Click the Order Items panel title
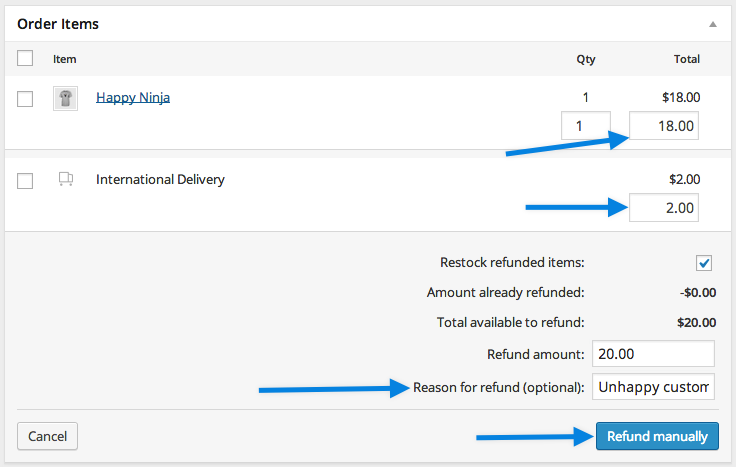 tap(58, 23)
